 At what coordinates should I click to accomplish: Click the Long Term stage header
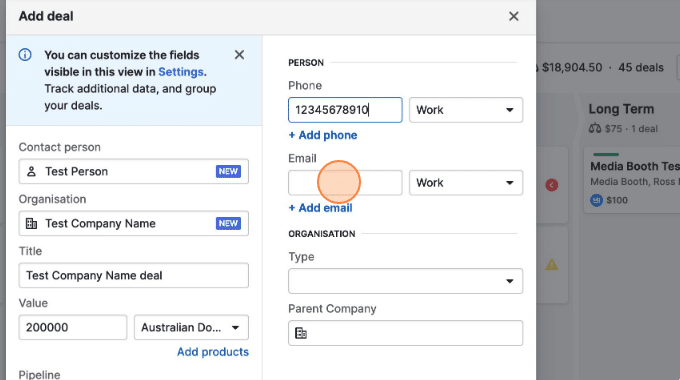pos(621,109)
